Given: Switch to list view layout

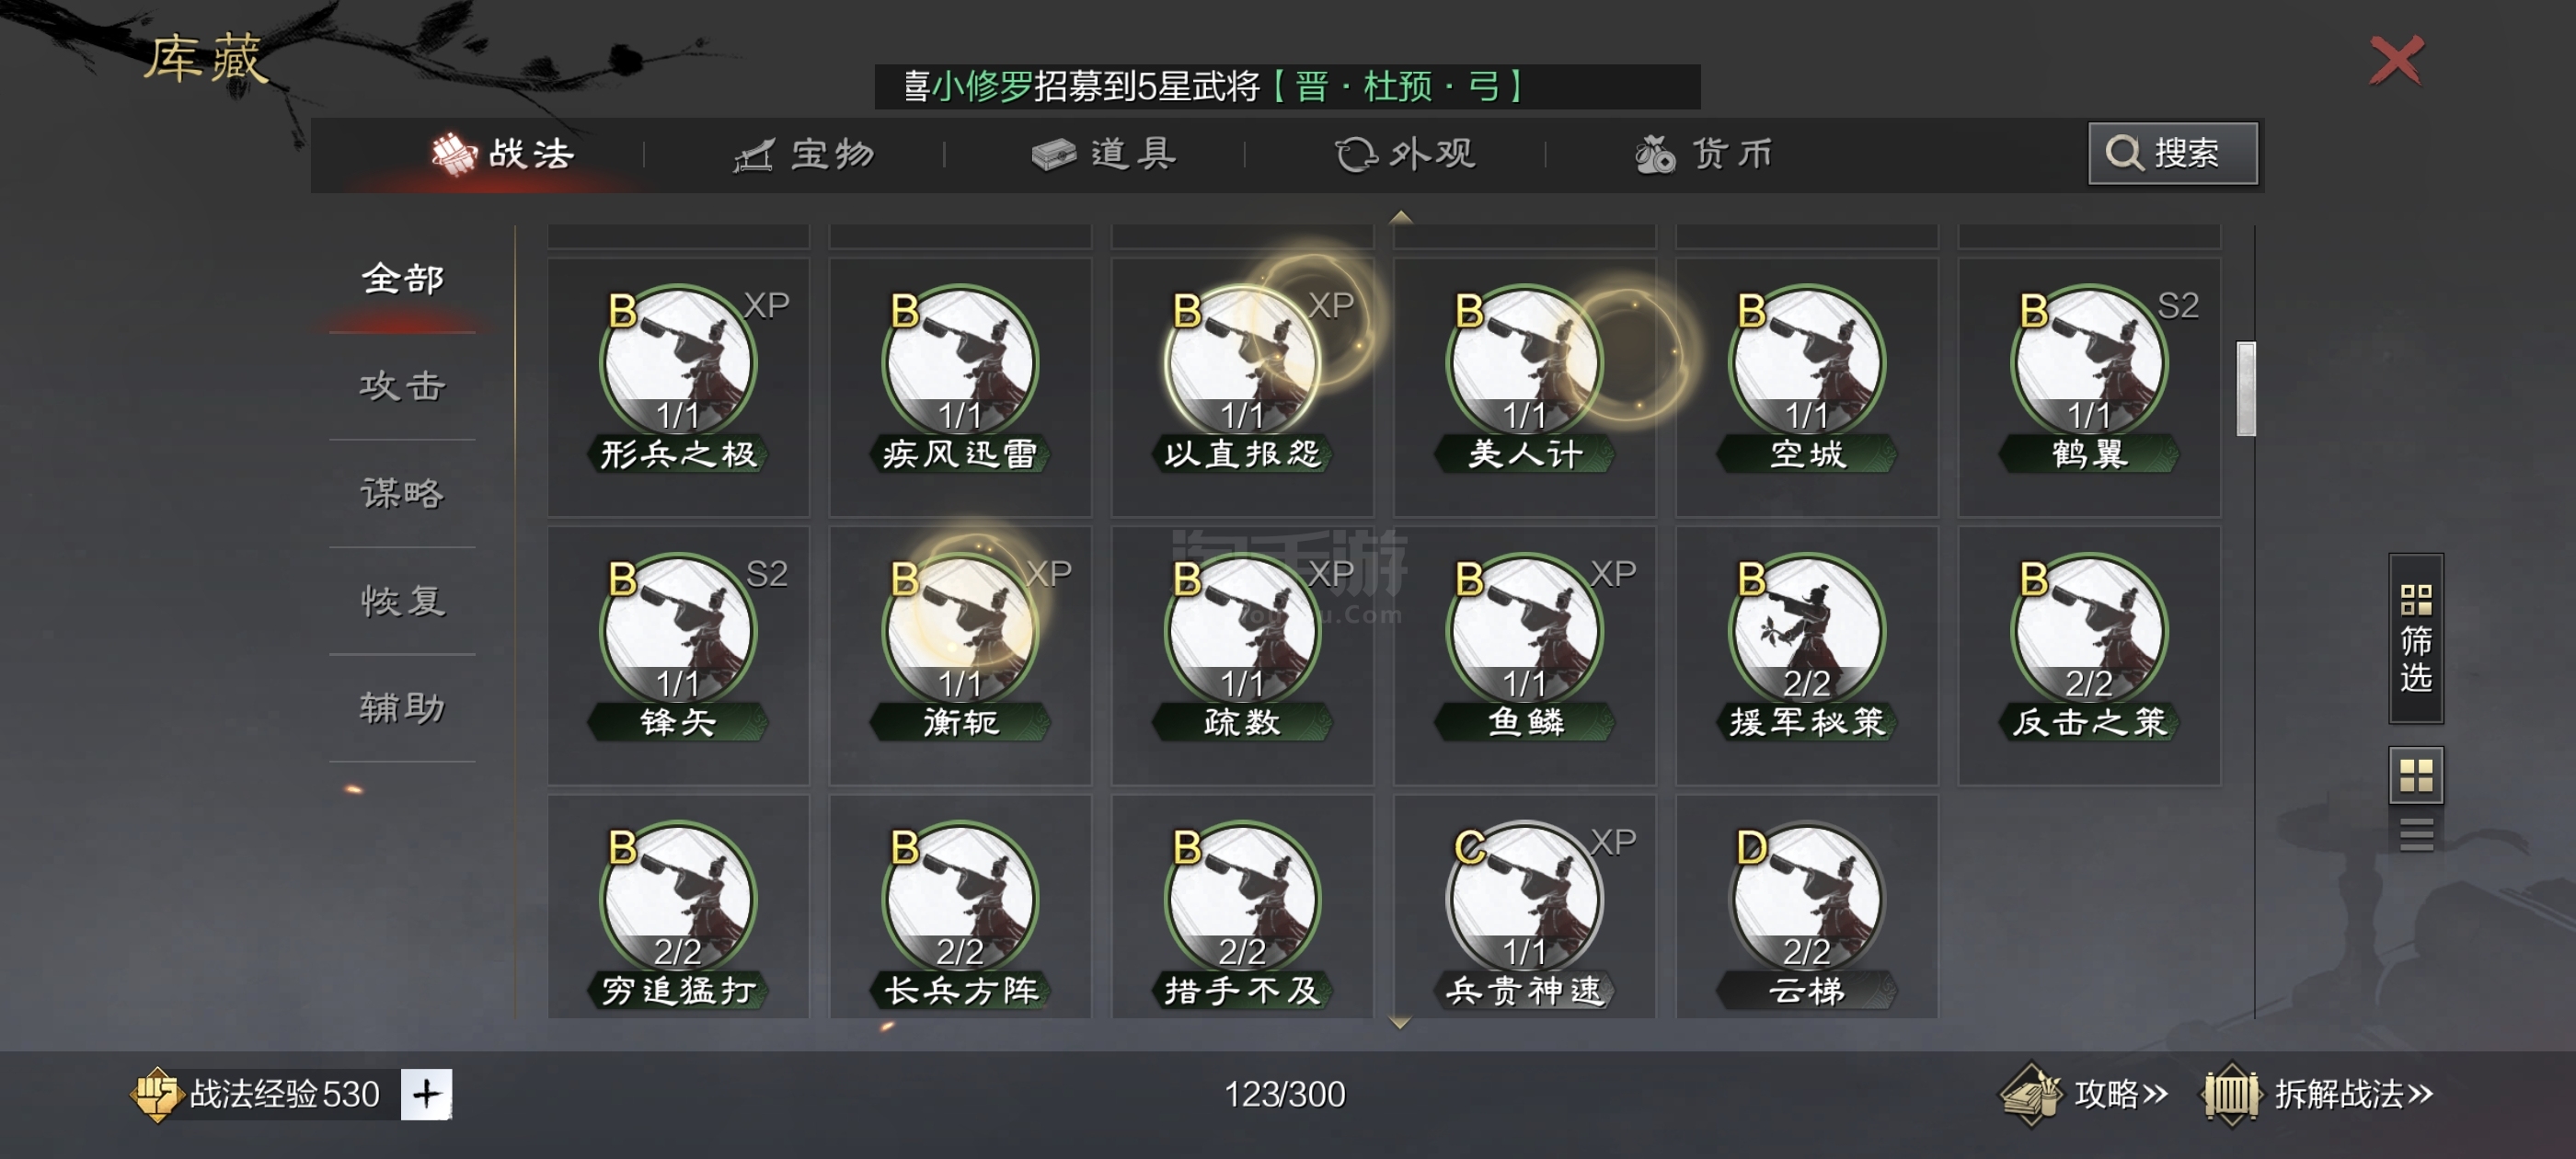Looking at the screenshot, I should pyautogui.click(x=2415, y=833).
